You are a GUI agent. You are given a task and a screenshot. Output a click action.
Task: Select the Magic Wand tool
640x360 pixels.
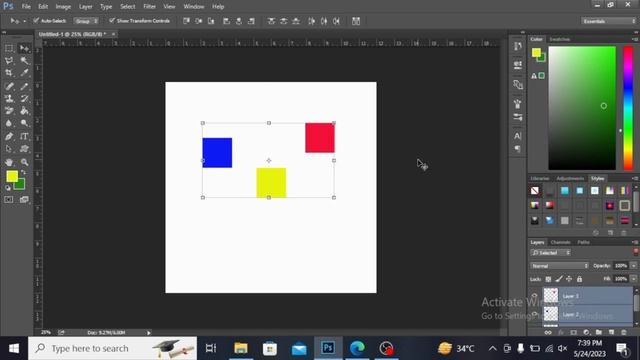[x=24, y=61]
